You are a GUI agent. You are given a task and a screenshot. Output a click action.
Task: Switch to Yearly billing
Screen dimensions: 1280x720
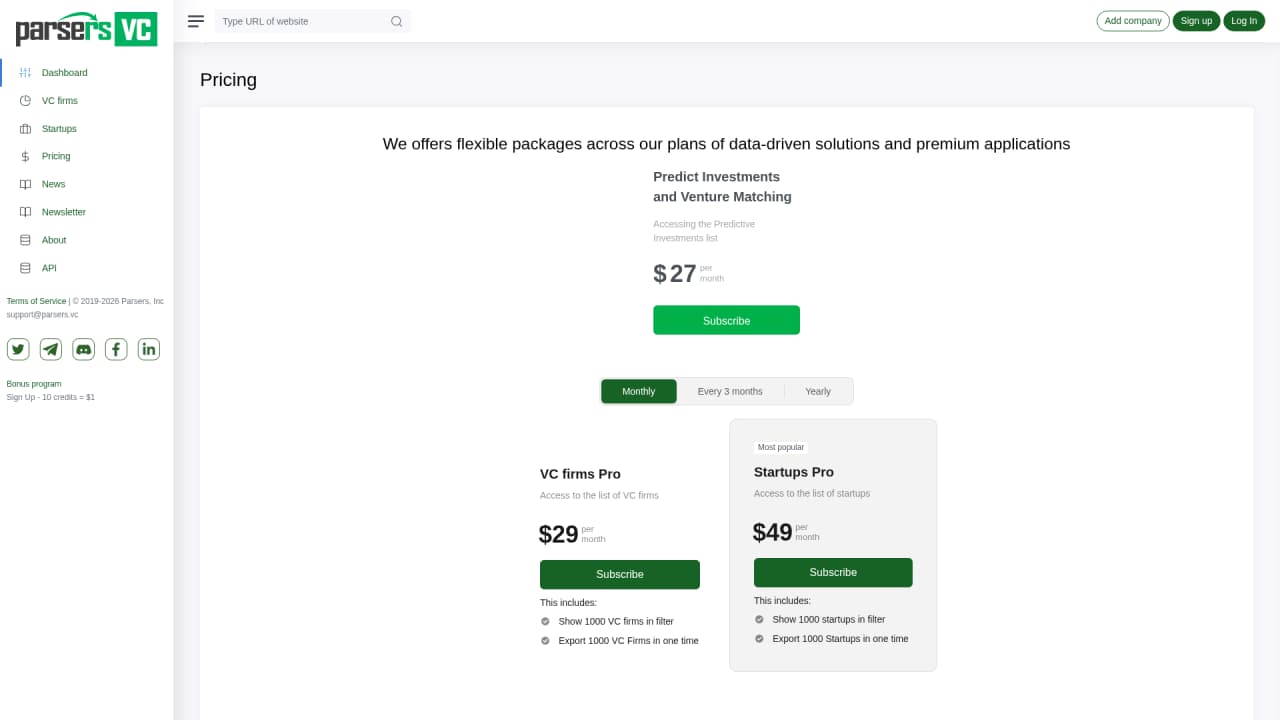[818, 391]
